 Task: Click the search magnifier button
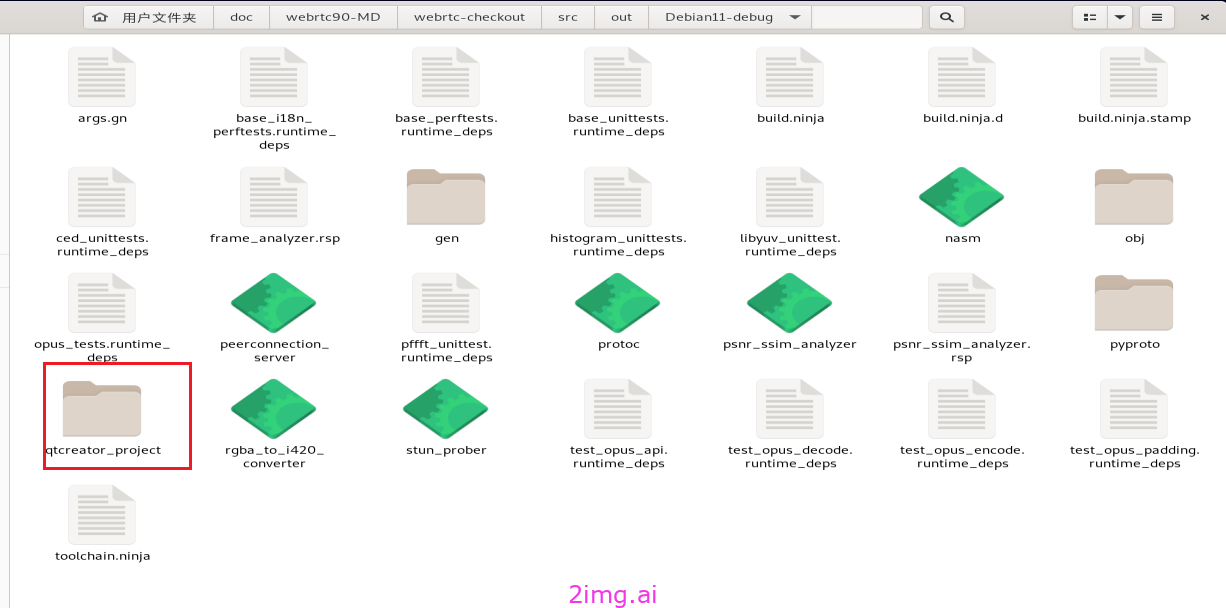(946, 17)
